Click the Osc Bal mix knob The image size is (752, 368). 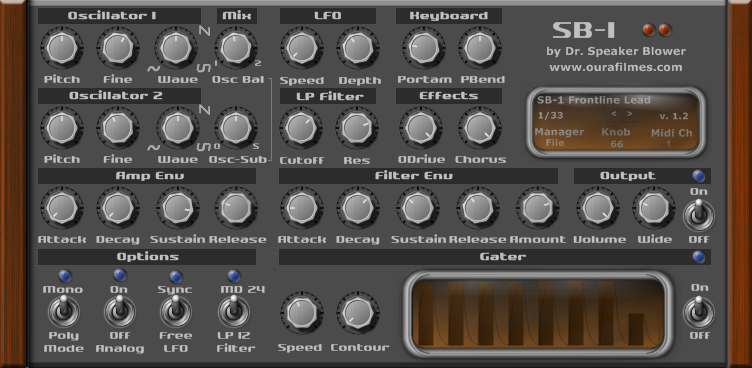[x=236, y=48]
